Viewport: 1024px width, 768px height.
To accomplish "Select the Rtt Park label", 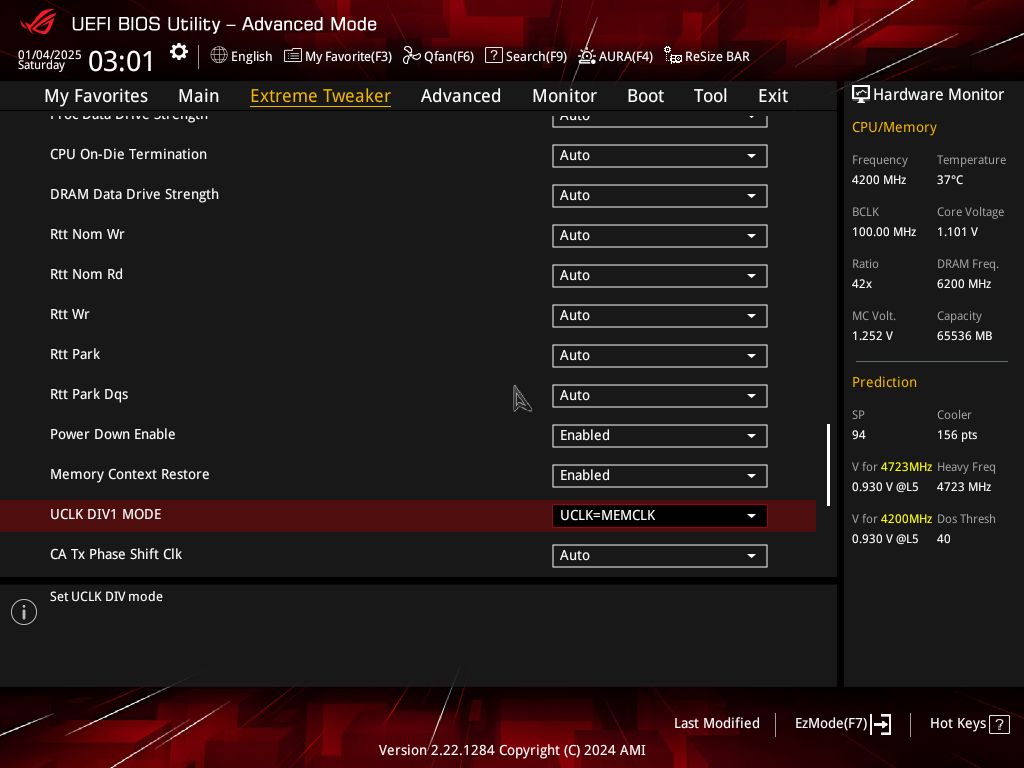I will coord(74,354).
